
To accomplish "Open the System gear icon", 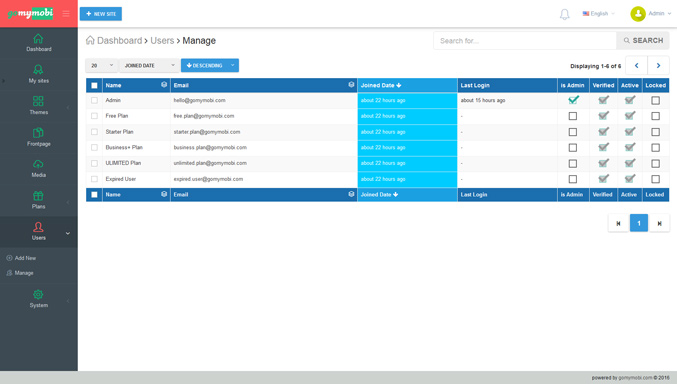I will pyautogui.click(x=38, y=295).
